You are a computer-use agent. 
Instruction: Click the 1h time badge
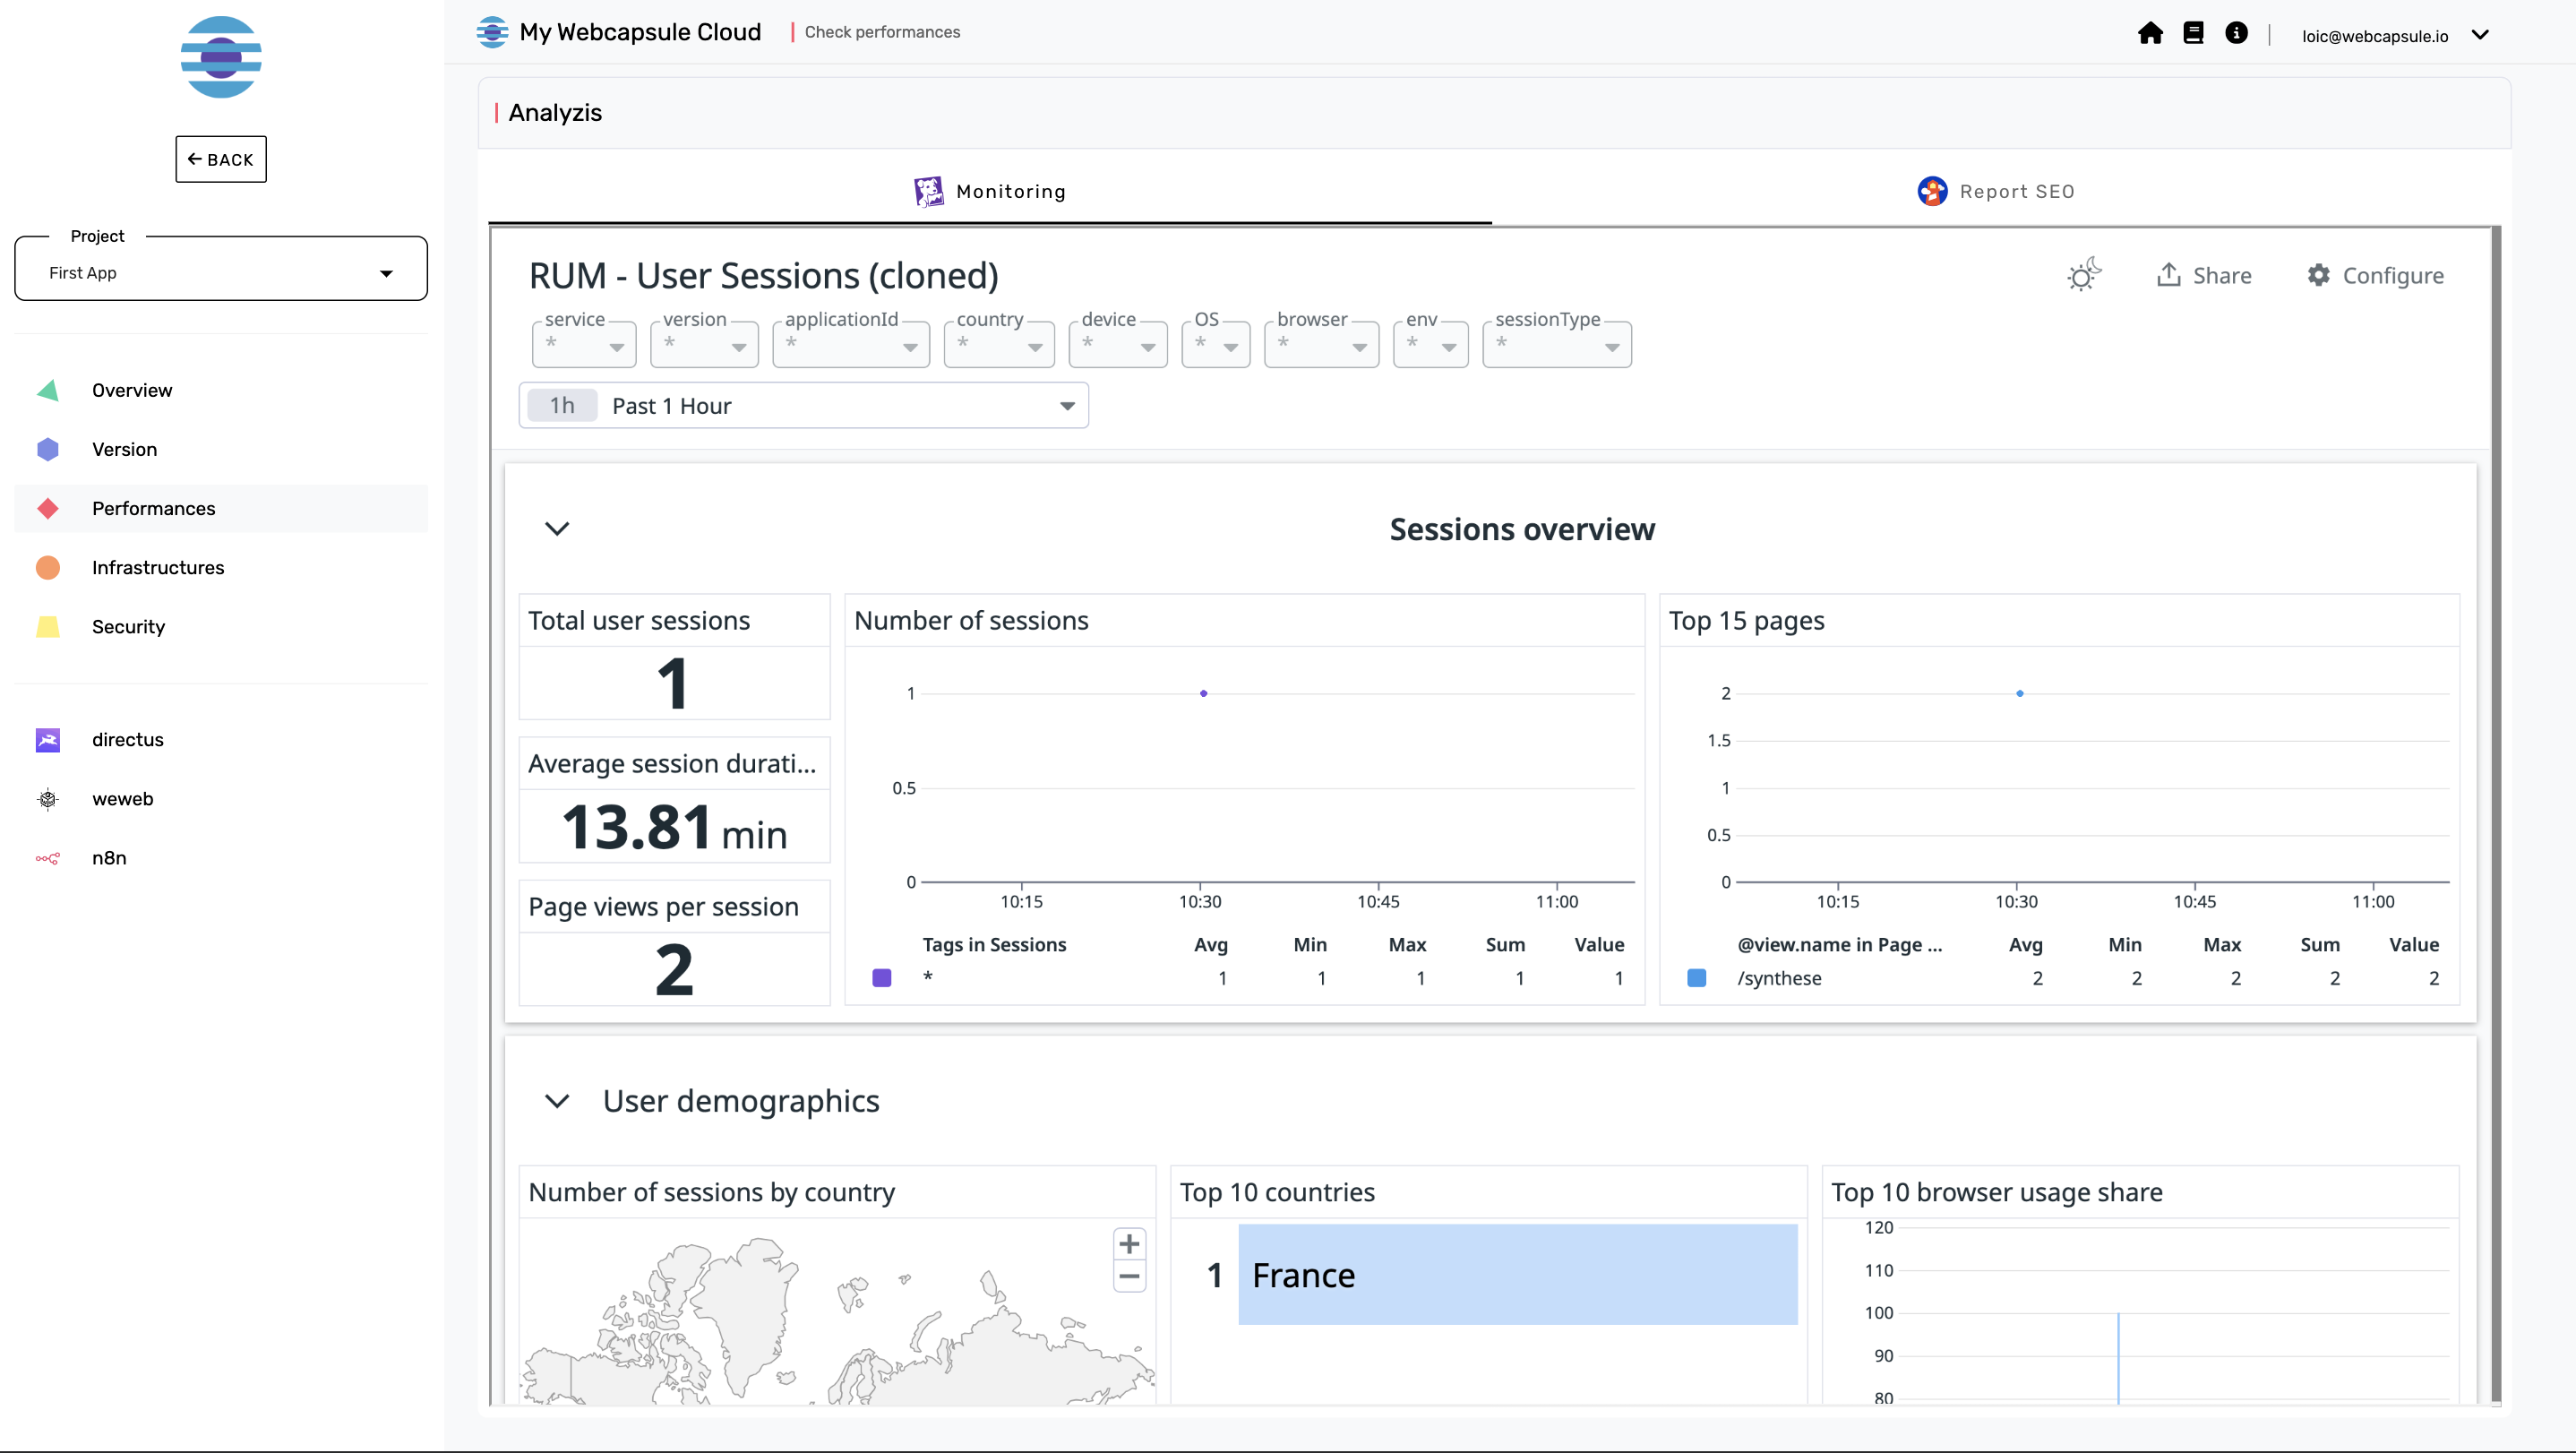tap(562, 405)
